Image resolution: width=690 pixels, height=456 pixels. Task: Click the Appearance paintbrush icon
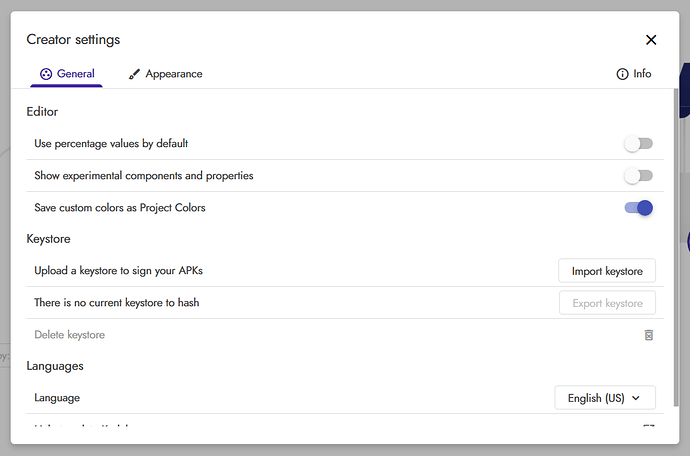point(134,74)
